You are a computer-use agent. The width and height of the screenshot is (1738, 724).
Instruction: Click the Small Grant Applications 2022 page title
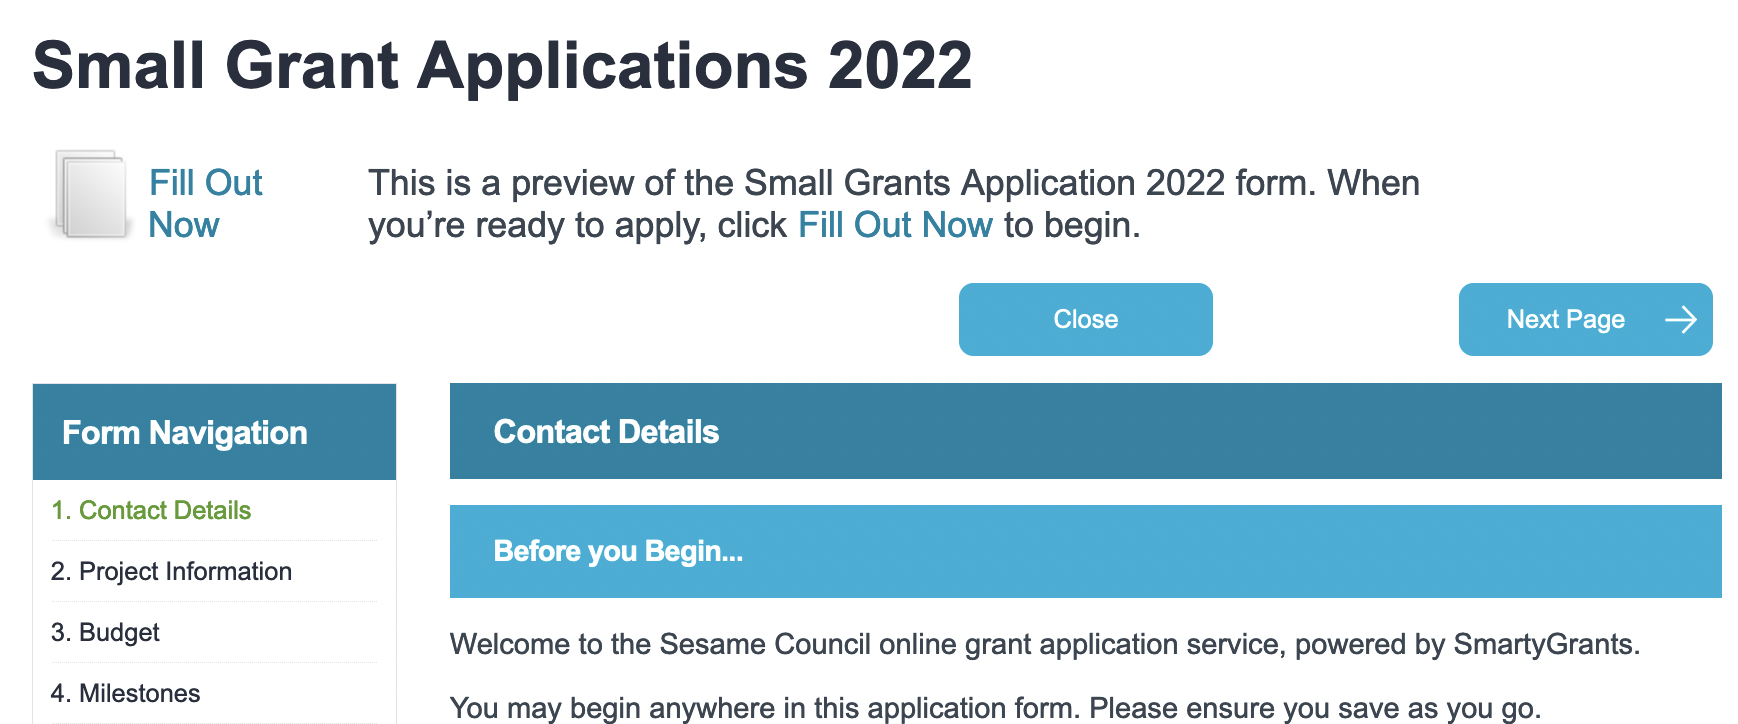pos(502,65)
